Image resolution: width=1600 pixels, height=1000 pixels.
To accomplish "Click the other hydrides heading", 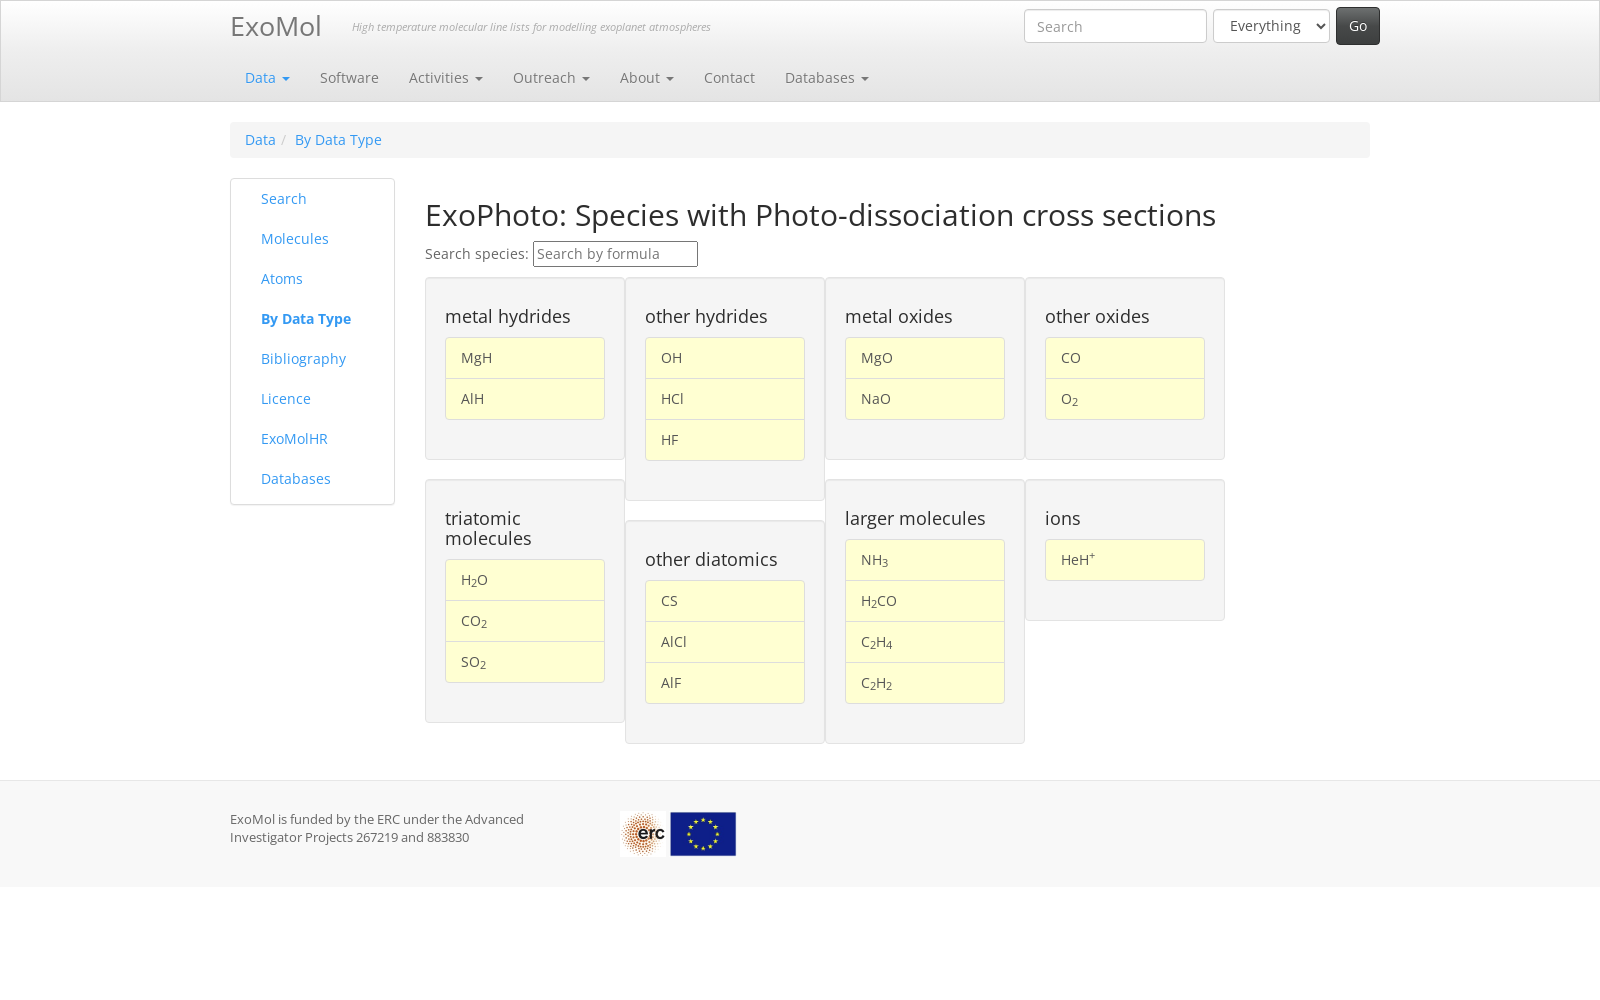I will (706, 317).
